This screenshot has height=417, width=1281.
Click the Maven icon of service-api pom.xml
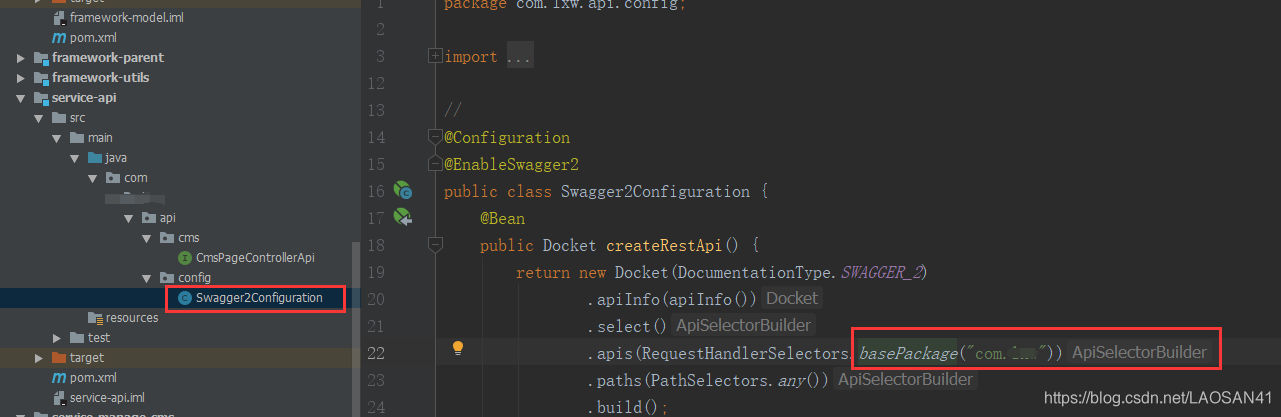pyautogui.click(x=59, y=378)
